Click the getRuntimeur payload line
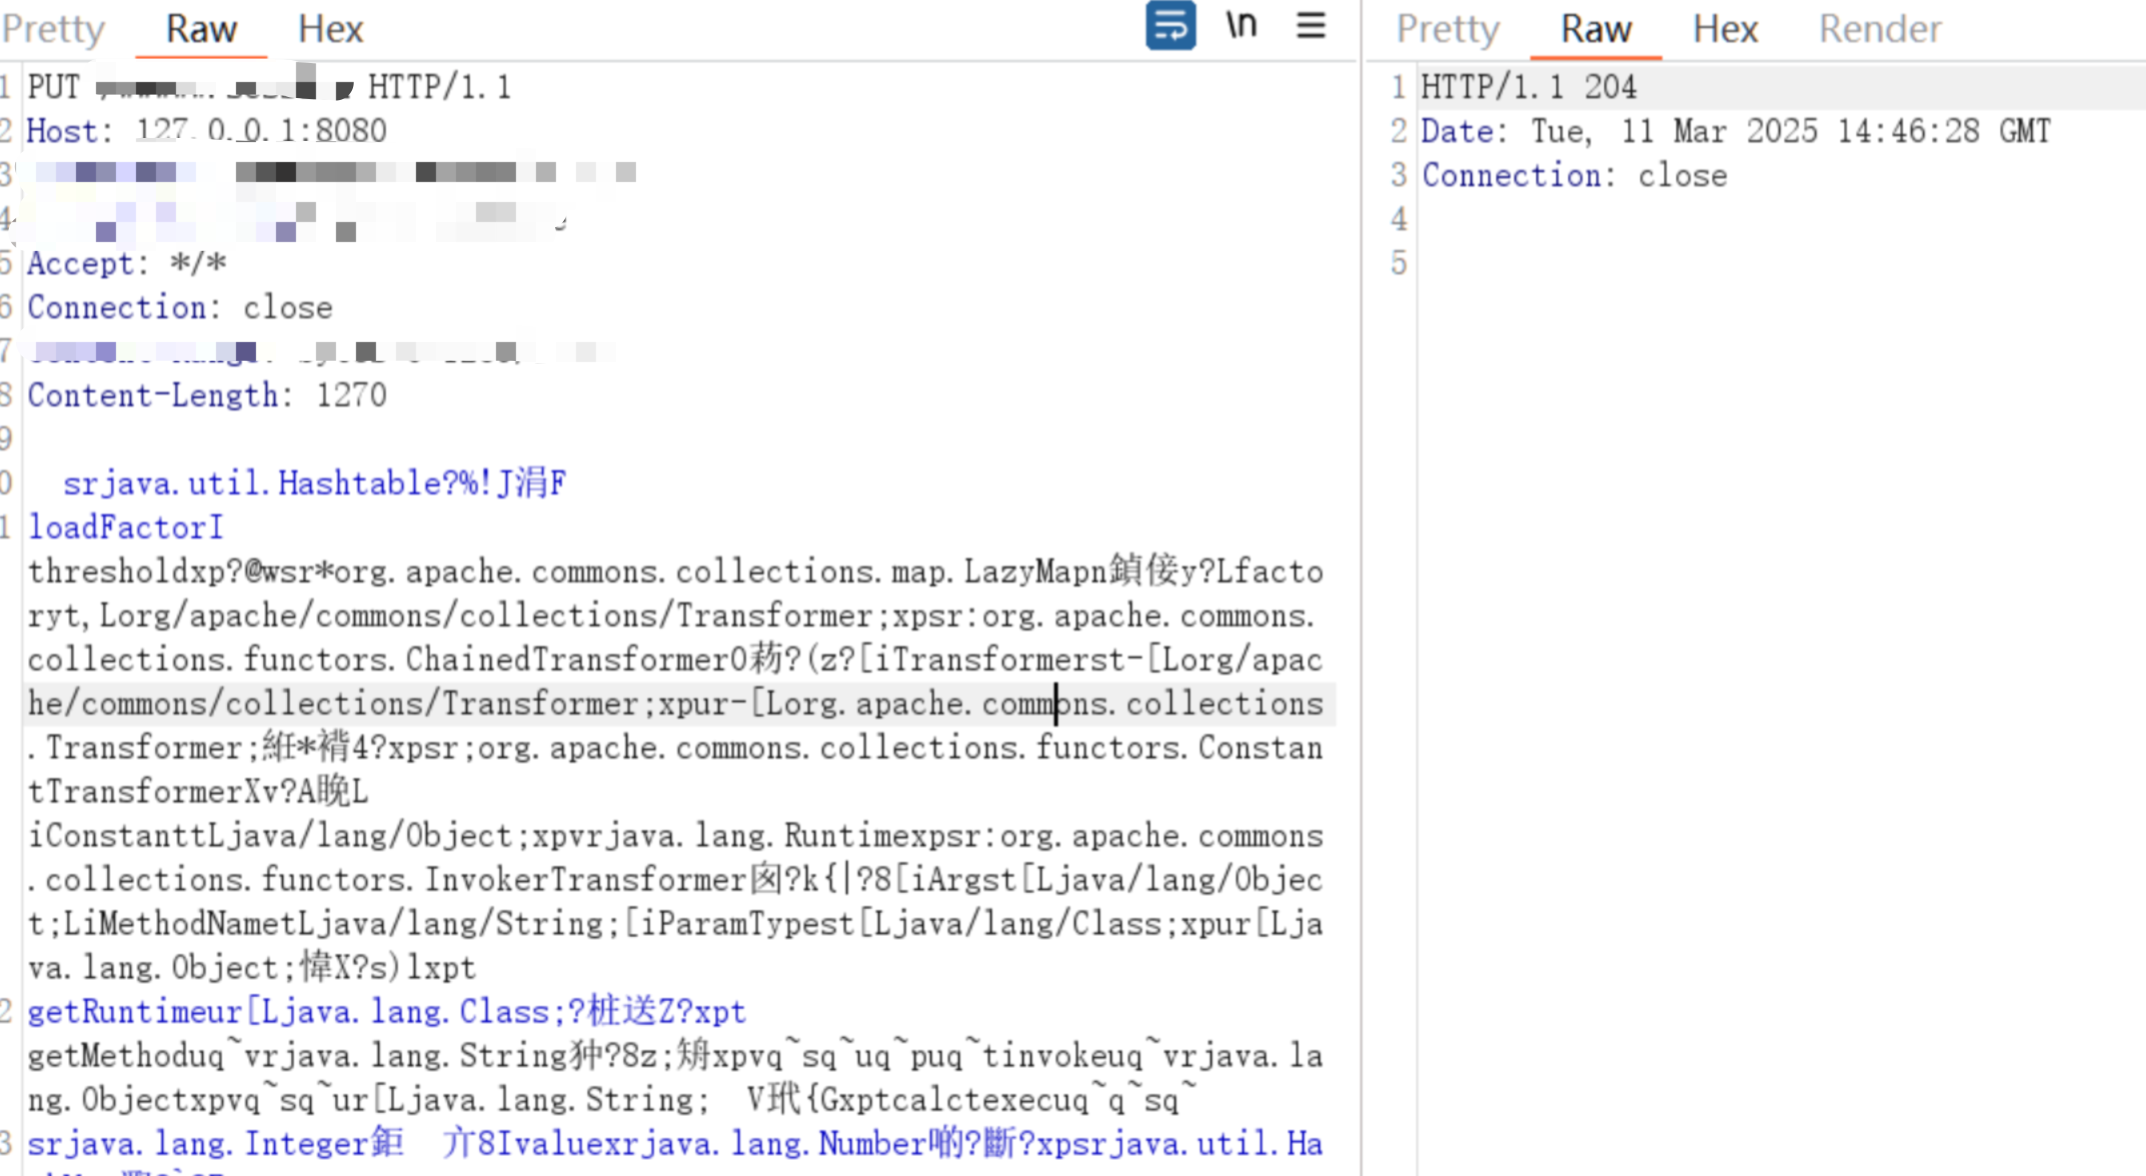 point(386,1012)
